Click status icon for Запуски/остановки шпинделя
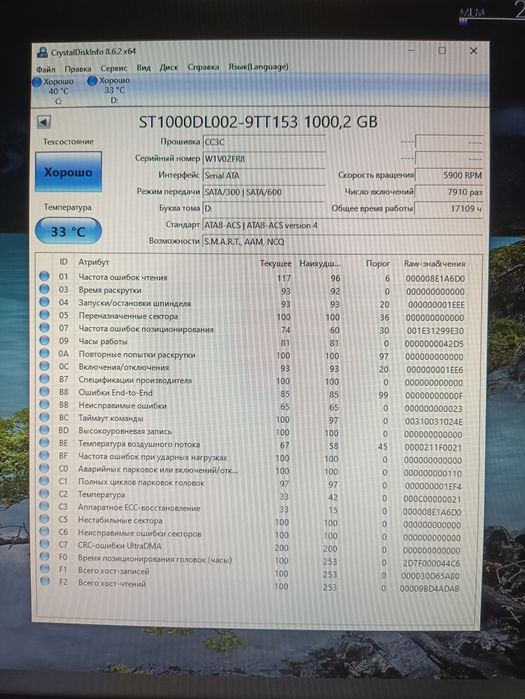 pyautogui.click(x=44, y=302)
